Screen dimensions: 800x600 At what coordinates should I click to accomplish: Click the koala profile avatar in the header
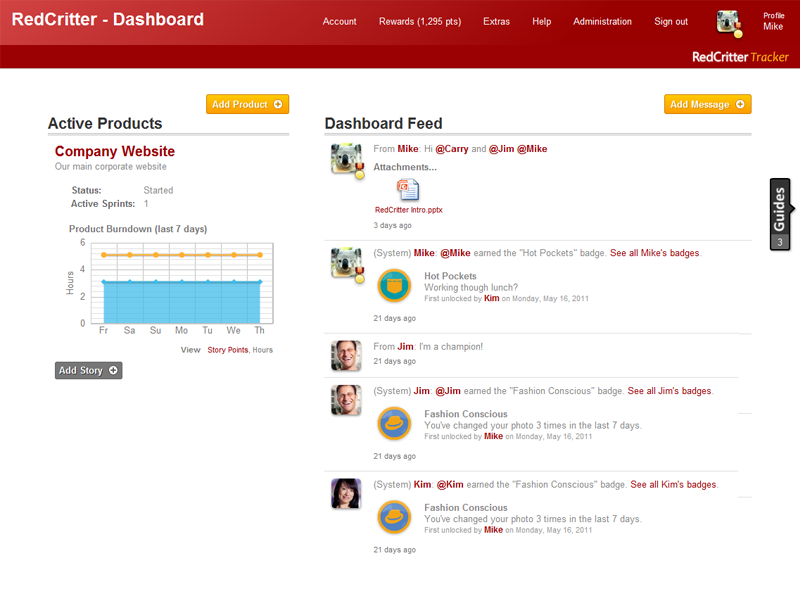[x=728, y=23]
